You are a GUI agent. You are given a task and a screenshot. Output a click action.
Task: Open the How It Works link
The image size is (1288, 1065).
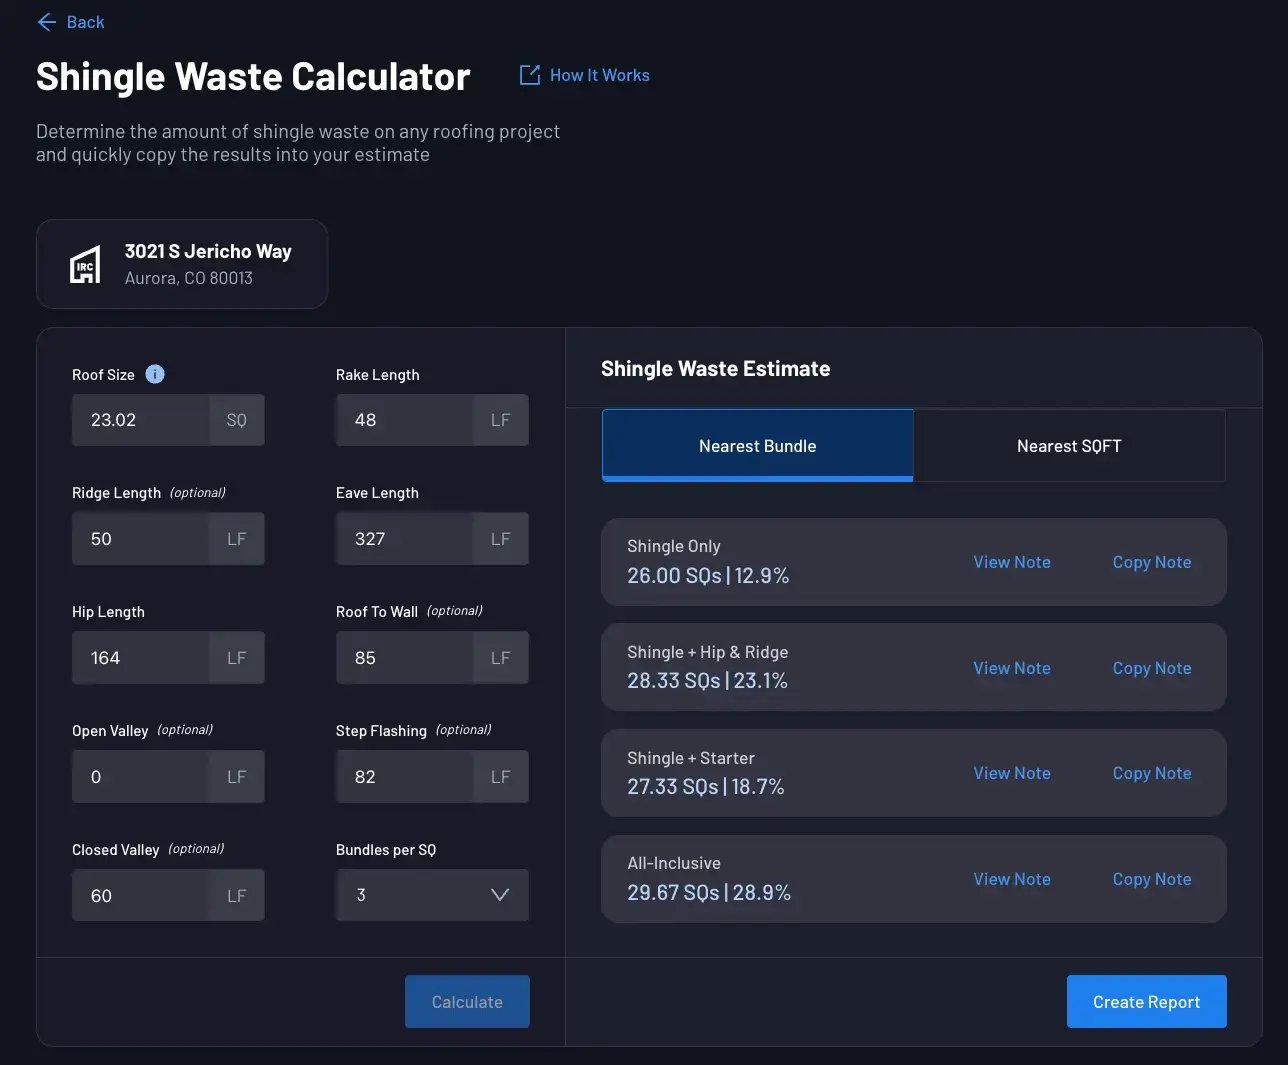pyautogui.click(x=599, y=75)
